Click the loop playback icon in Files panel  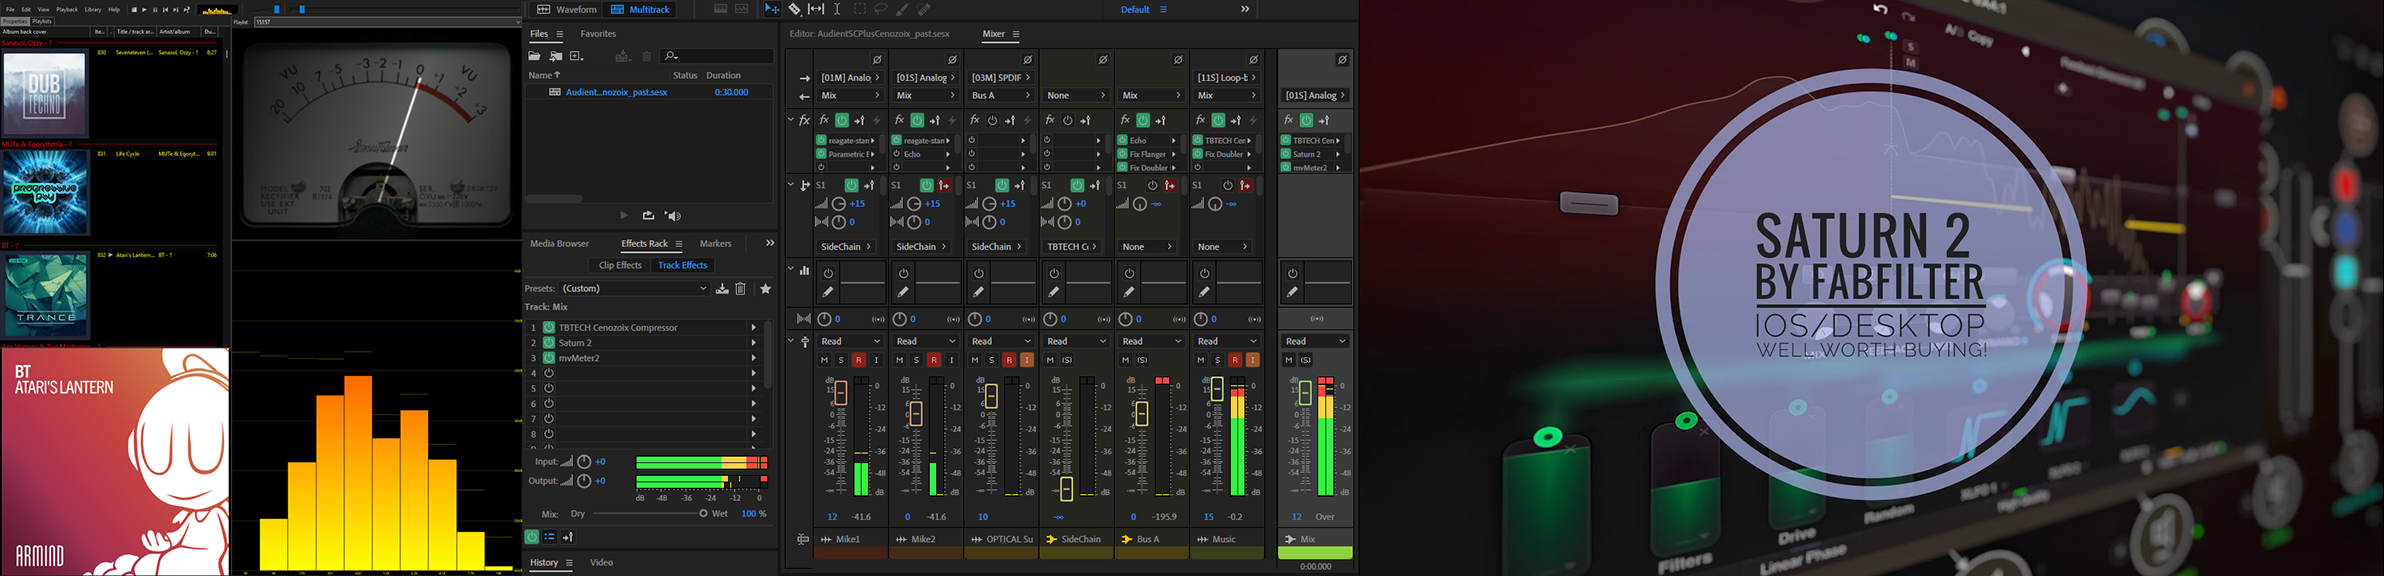click(648, 215)
